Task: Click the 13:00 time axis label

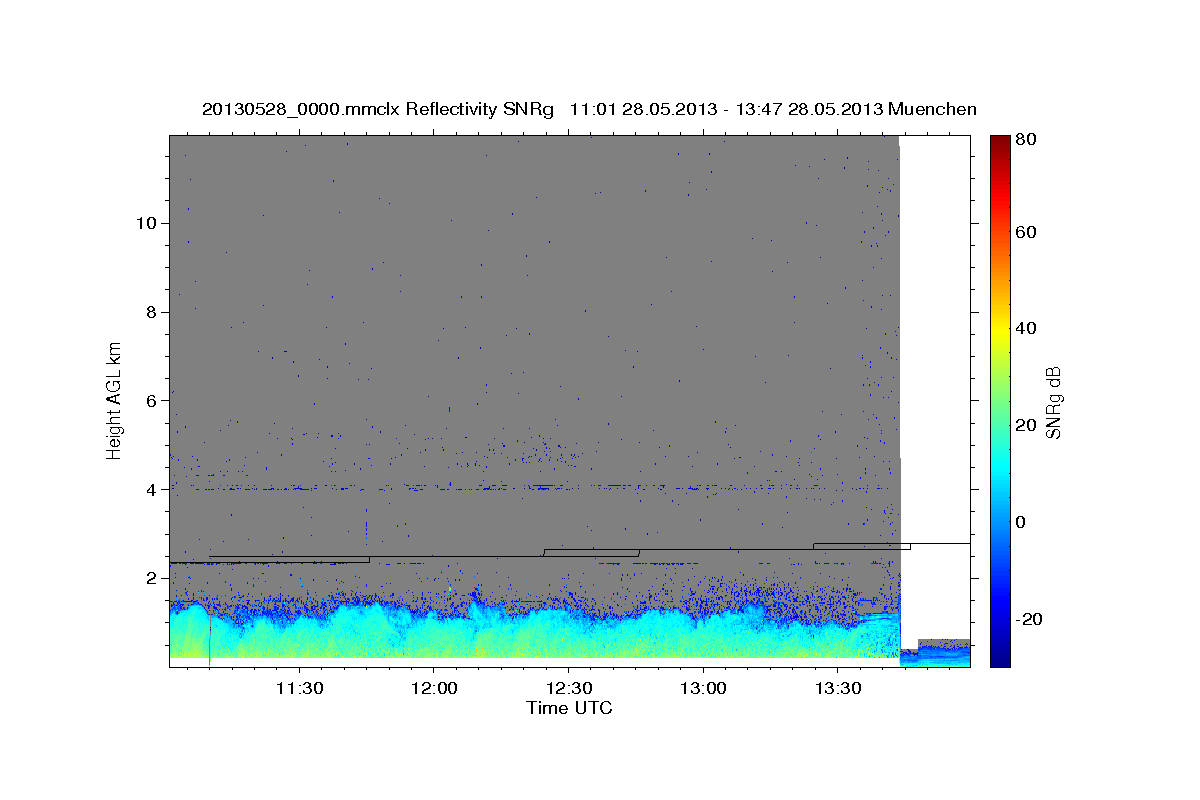Action: point(703,688)
